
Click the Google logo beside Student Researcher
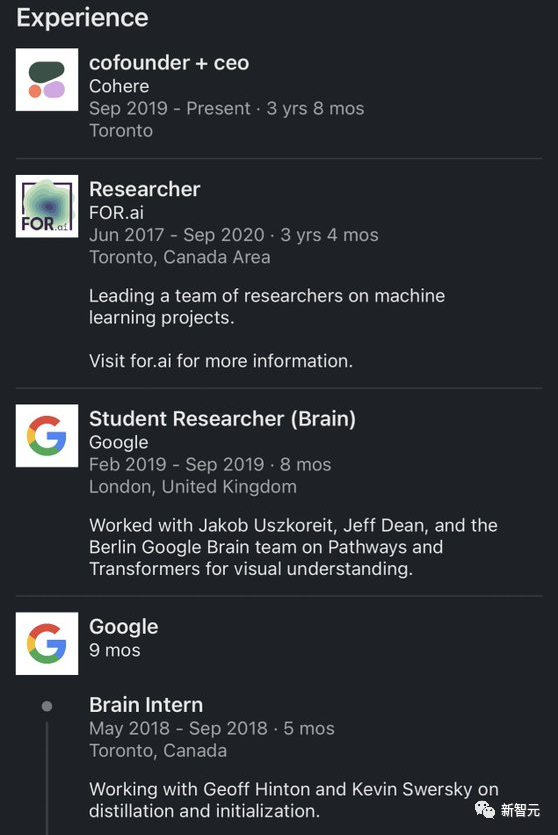[47, 436]
